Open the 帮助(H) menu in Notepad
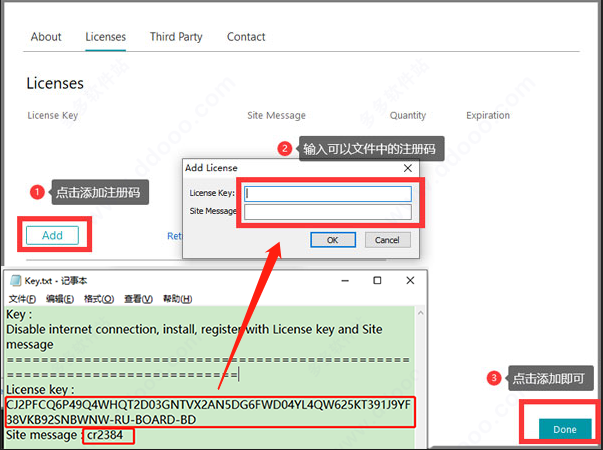Image resolution: width=603 pixels, height=450 pixels. coord(177,299)
